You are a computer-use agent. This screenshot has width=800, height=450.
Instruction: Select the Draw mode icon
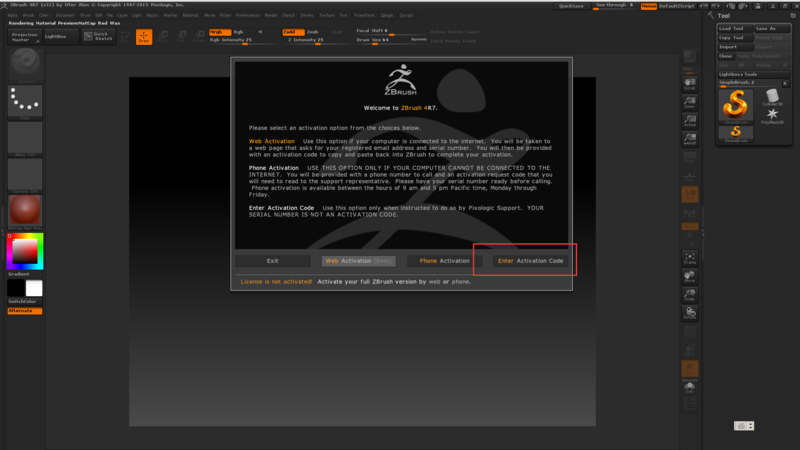[x=144, y=37]
